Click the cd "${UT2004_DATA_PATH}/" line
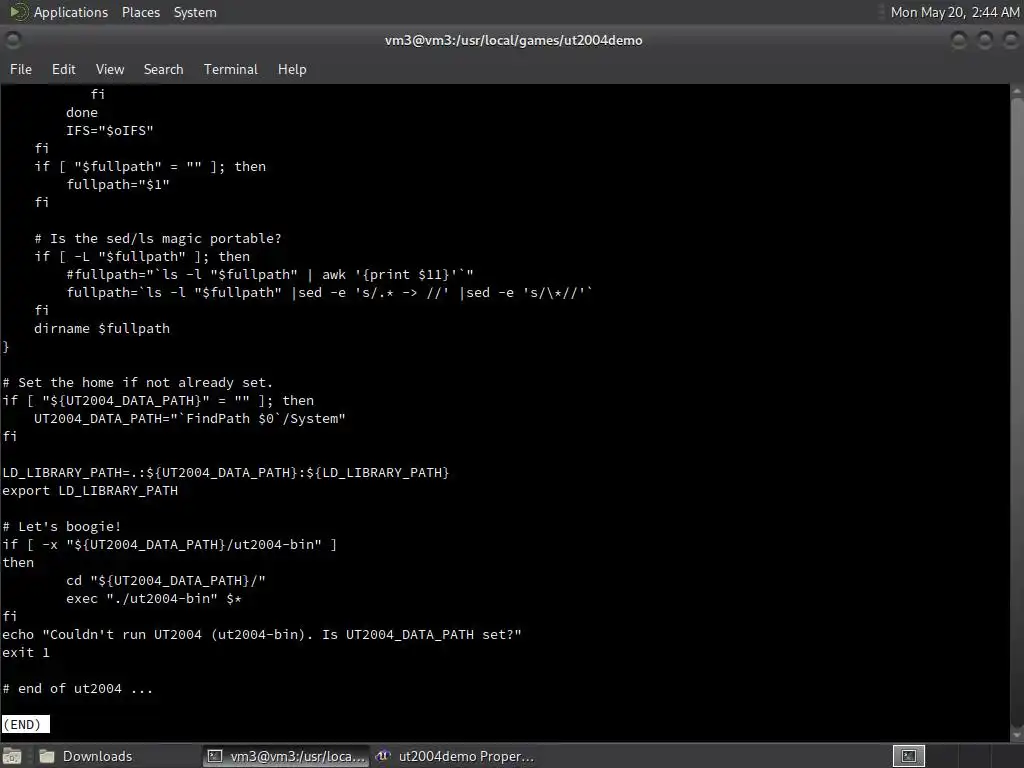 click(x=165, y=581)
